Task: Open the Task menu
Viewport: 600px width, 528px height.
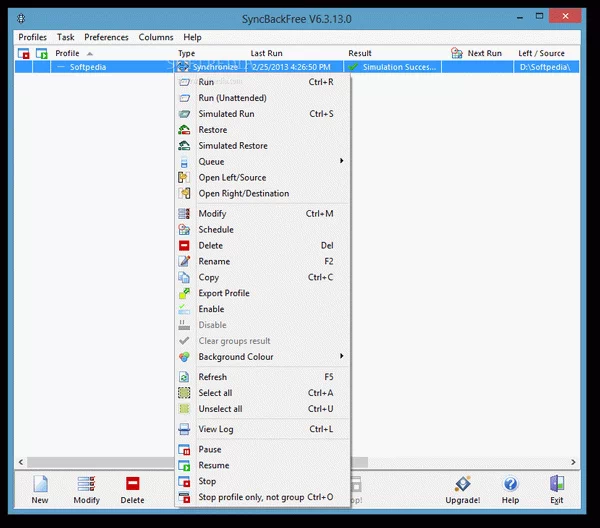Action: pos(65,37)
